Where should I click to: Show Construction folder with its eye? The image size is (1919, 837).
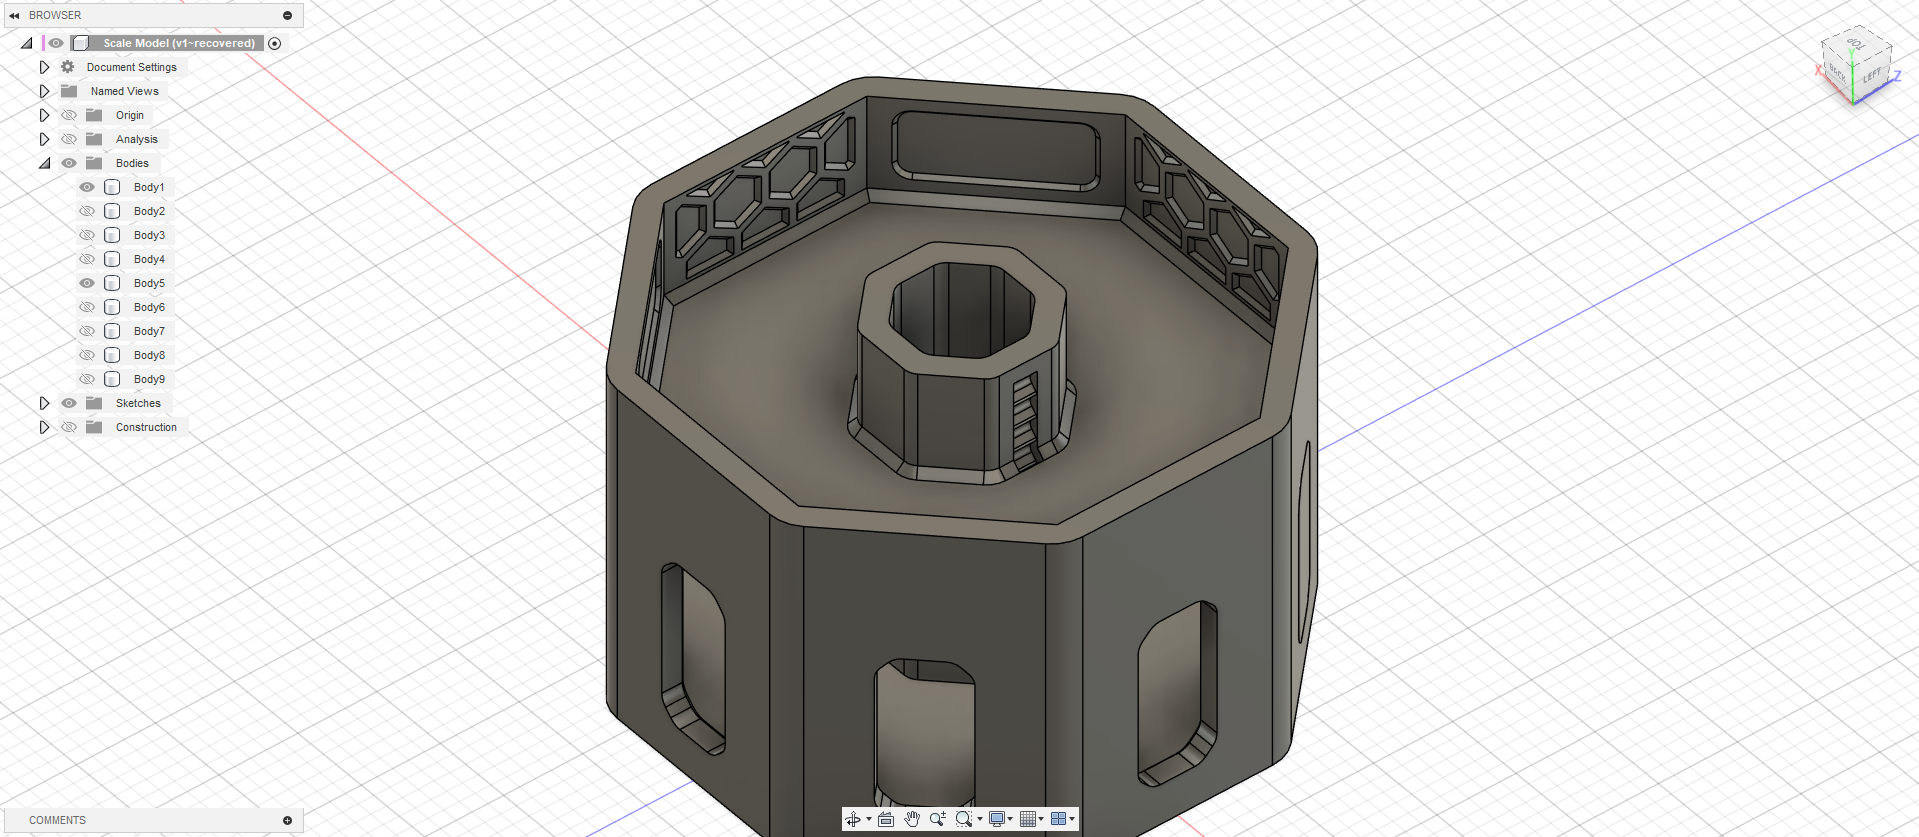(69, 427)
